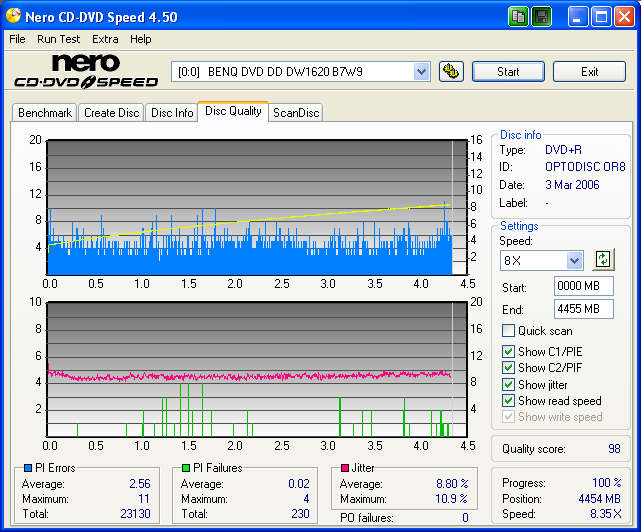Click the PO failures value 0
Screen dimensions: 641x532
point(465,518)
